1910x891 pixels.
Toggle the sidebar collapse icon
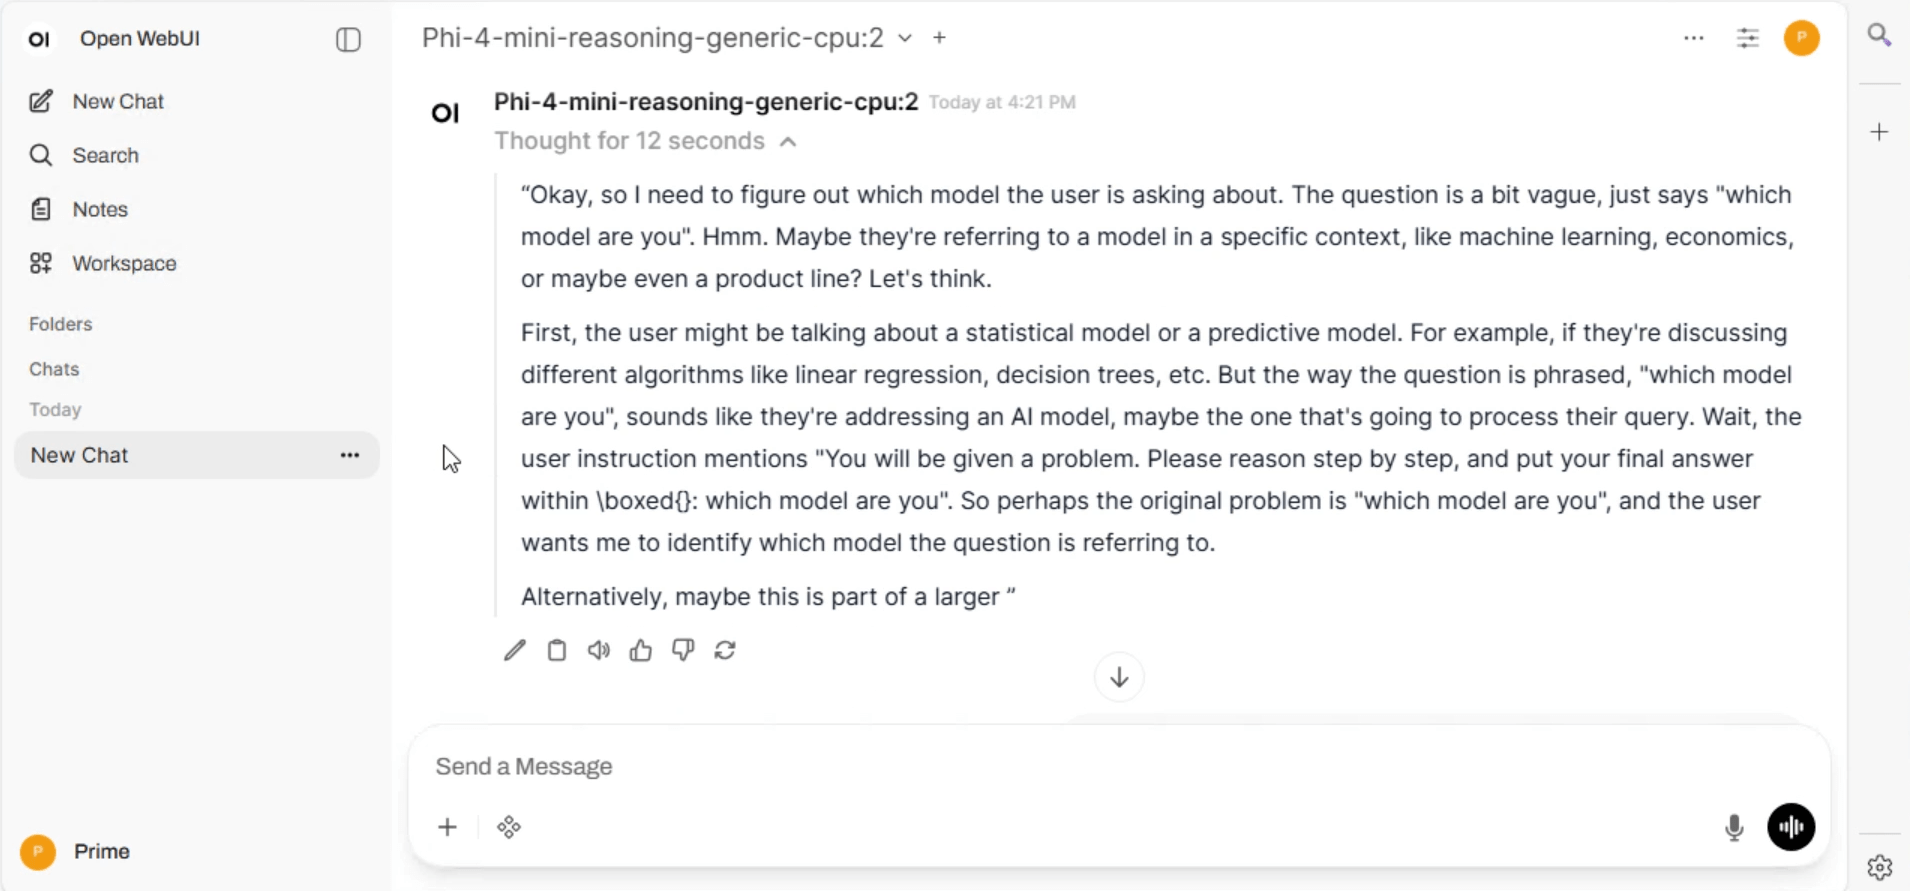point(348,40)
